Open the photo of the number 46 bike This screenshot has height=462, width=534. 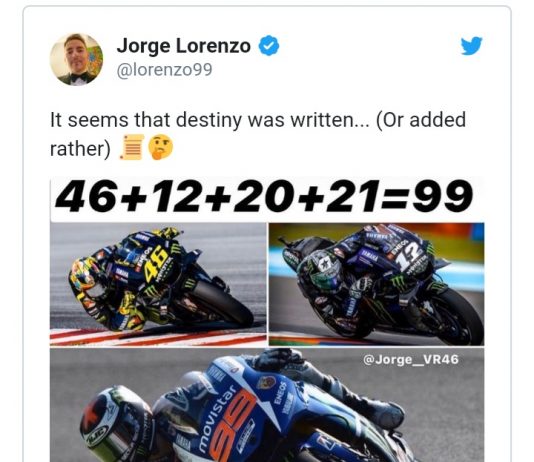(x=158, y=284)
